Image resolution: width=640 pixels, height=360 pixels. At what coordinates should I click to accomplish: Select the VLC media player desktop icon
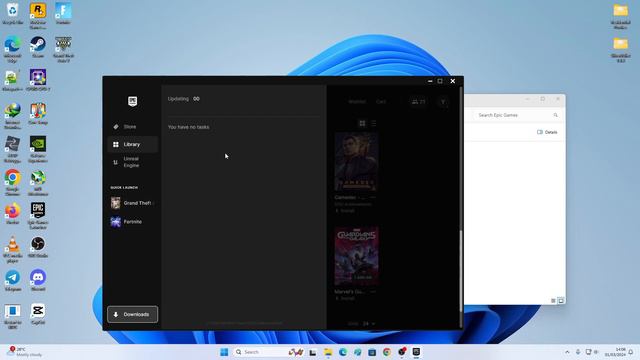13,249
